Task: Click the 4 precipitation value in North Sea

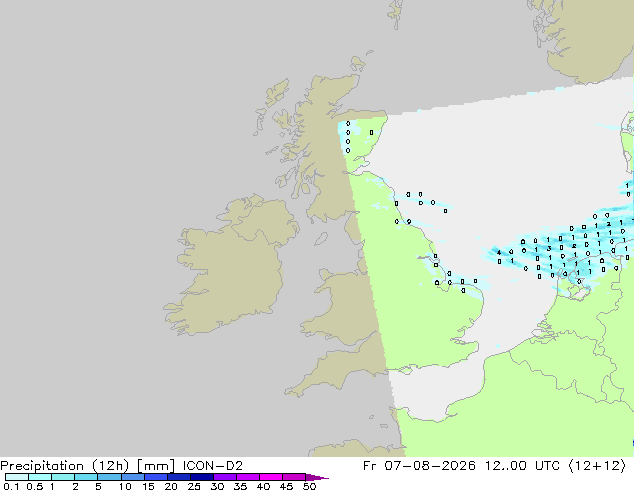Action: (x=499, y=253)
